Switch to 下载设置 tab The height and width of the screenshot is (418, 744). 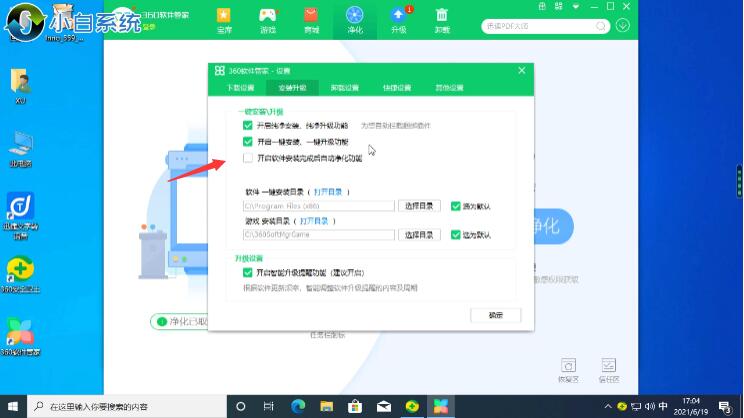240,88
